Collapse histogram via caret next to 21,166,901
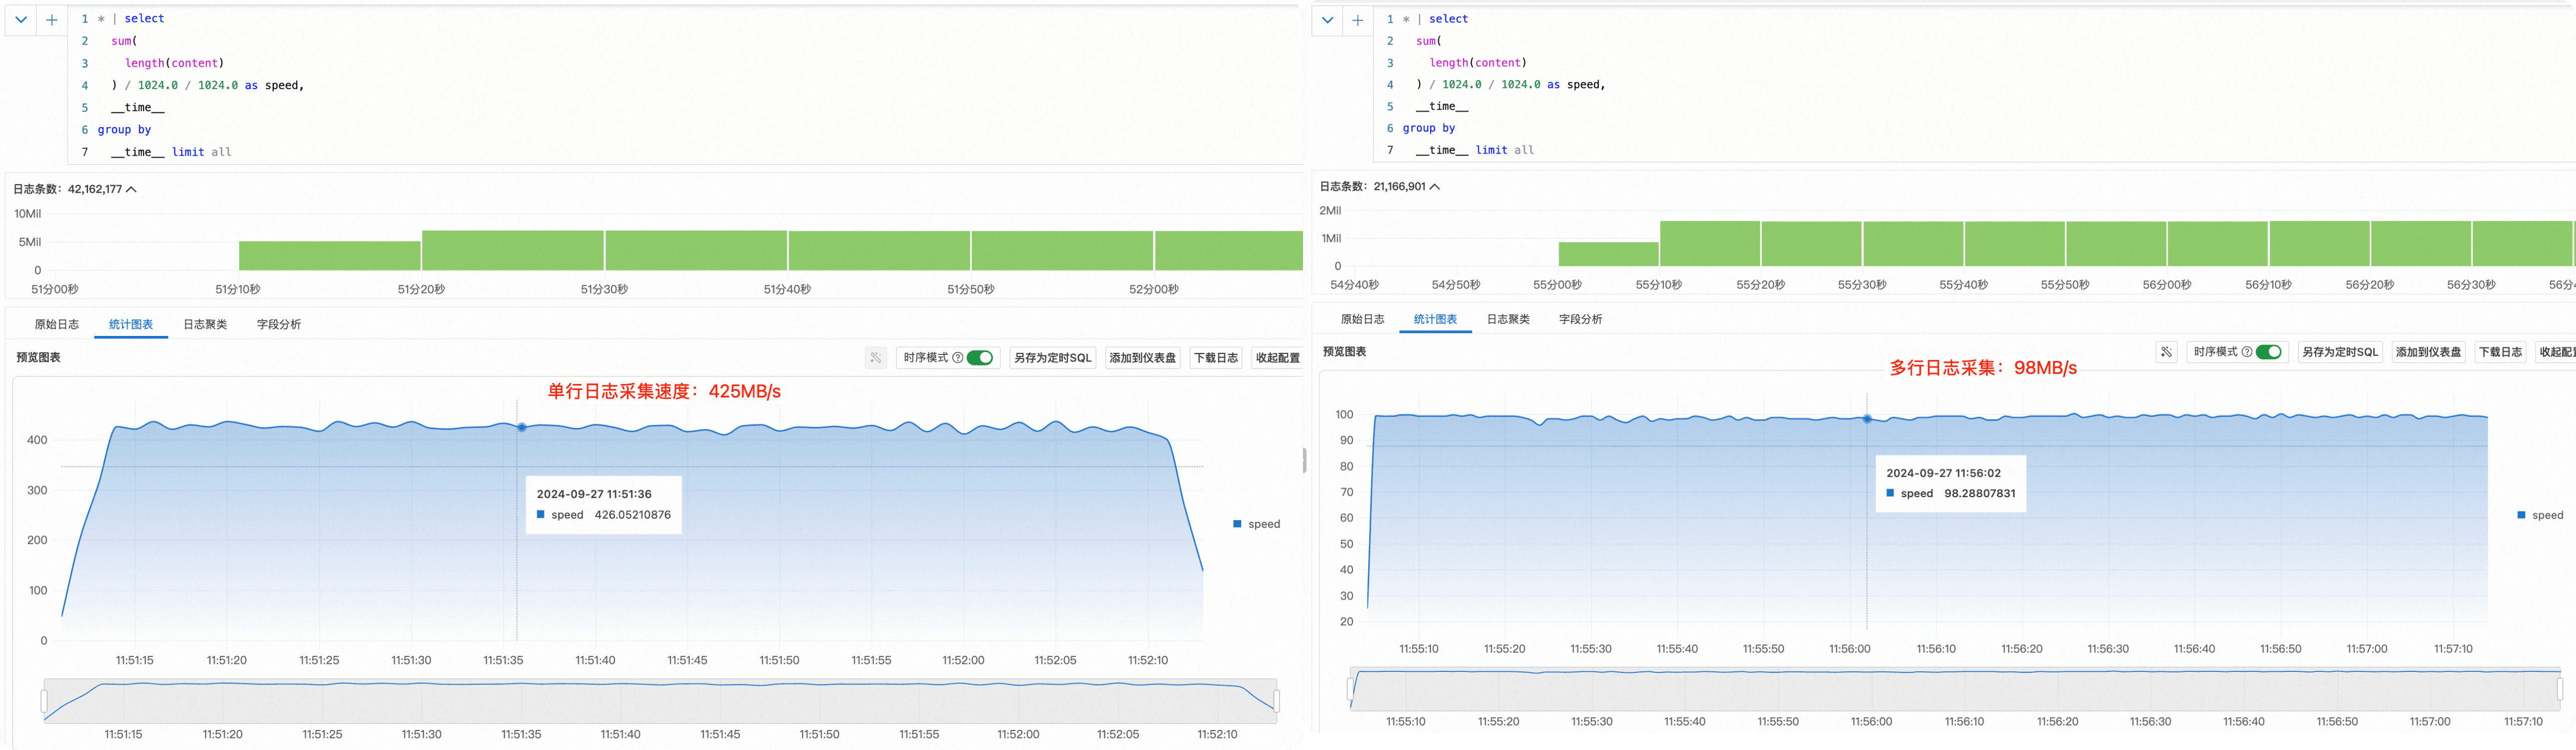Screen dimensions: 2576x750 click(1435, 187)
